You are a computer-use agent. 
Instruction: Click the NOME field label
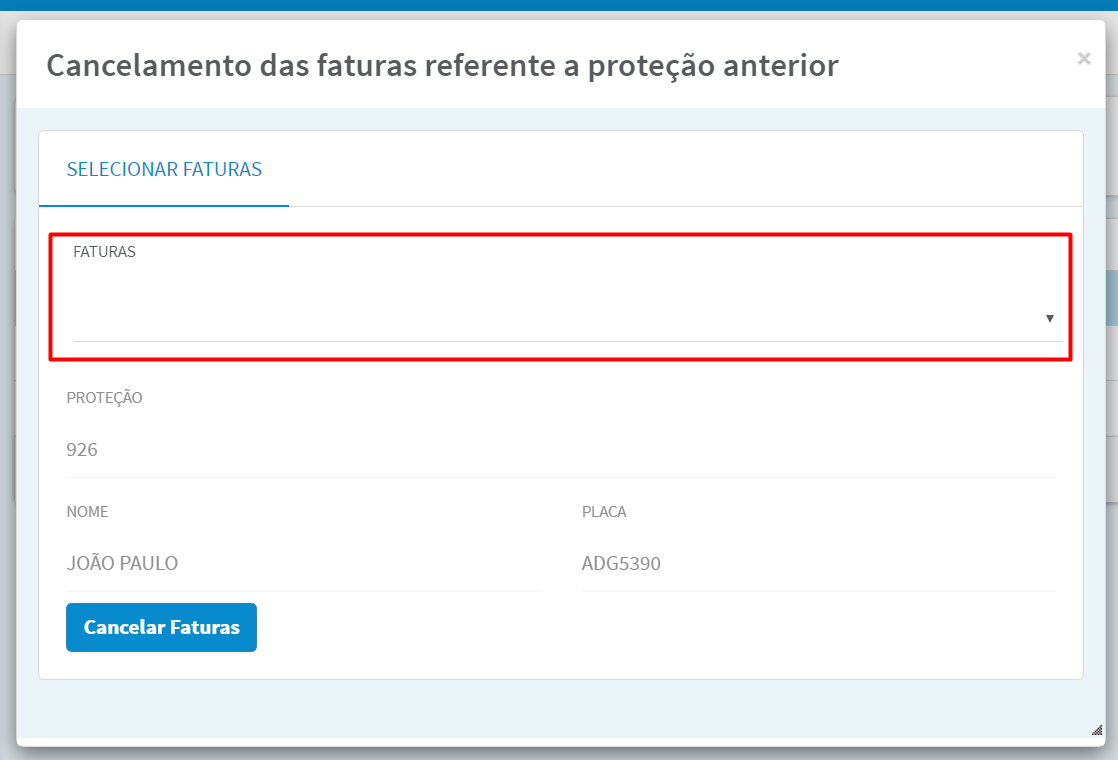click(x=87, y=512)
